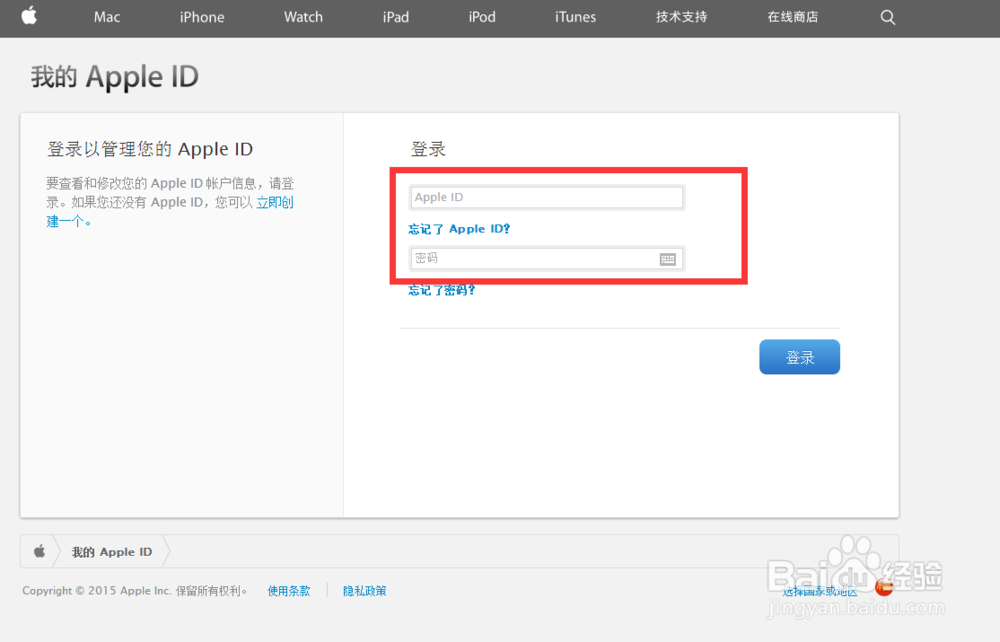Open the Watch menu item
Screen dimensions: 1000x642
(x=304, y=17)
